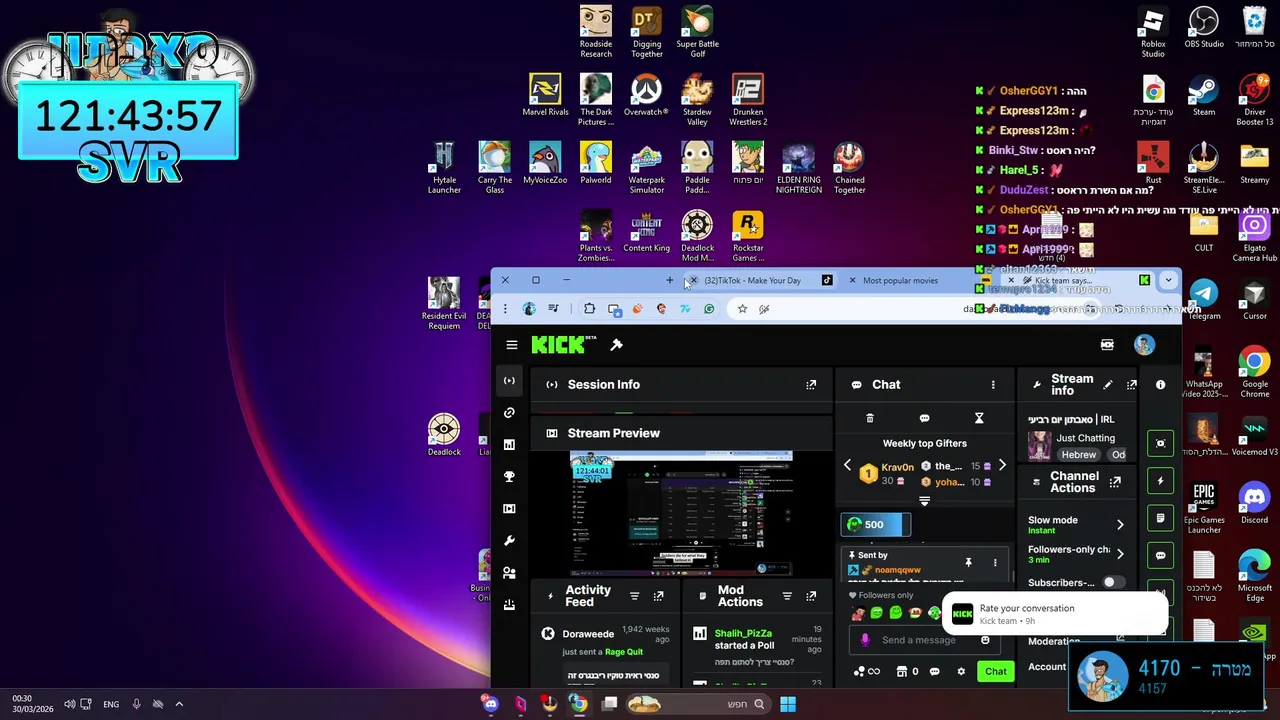Pop out the Activity Feed panel
This screenshot has width=1280, height=720.
tap(658, 596)
